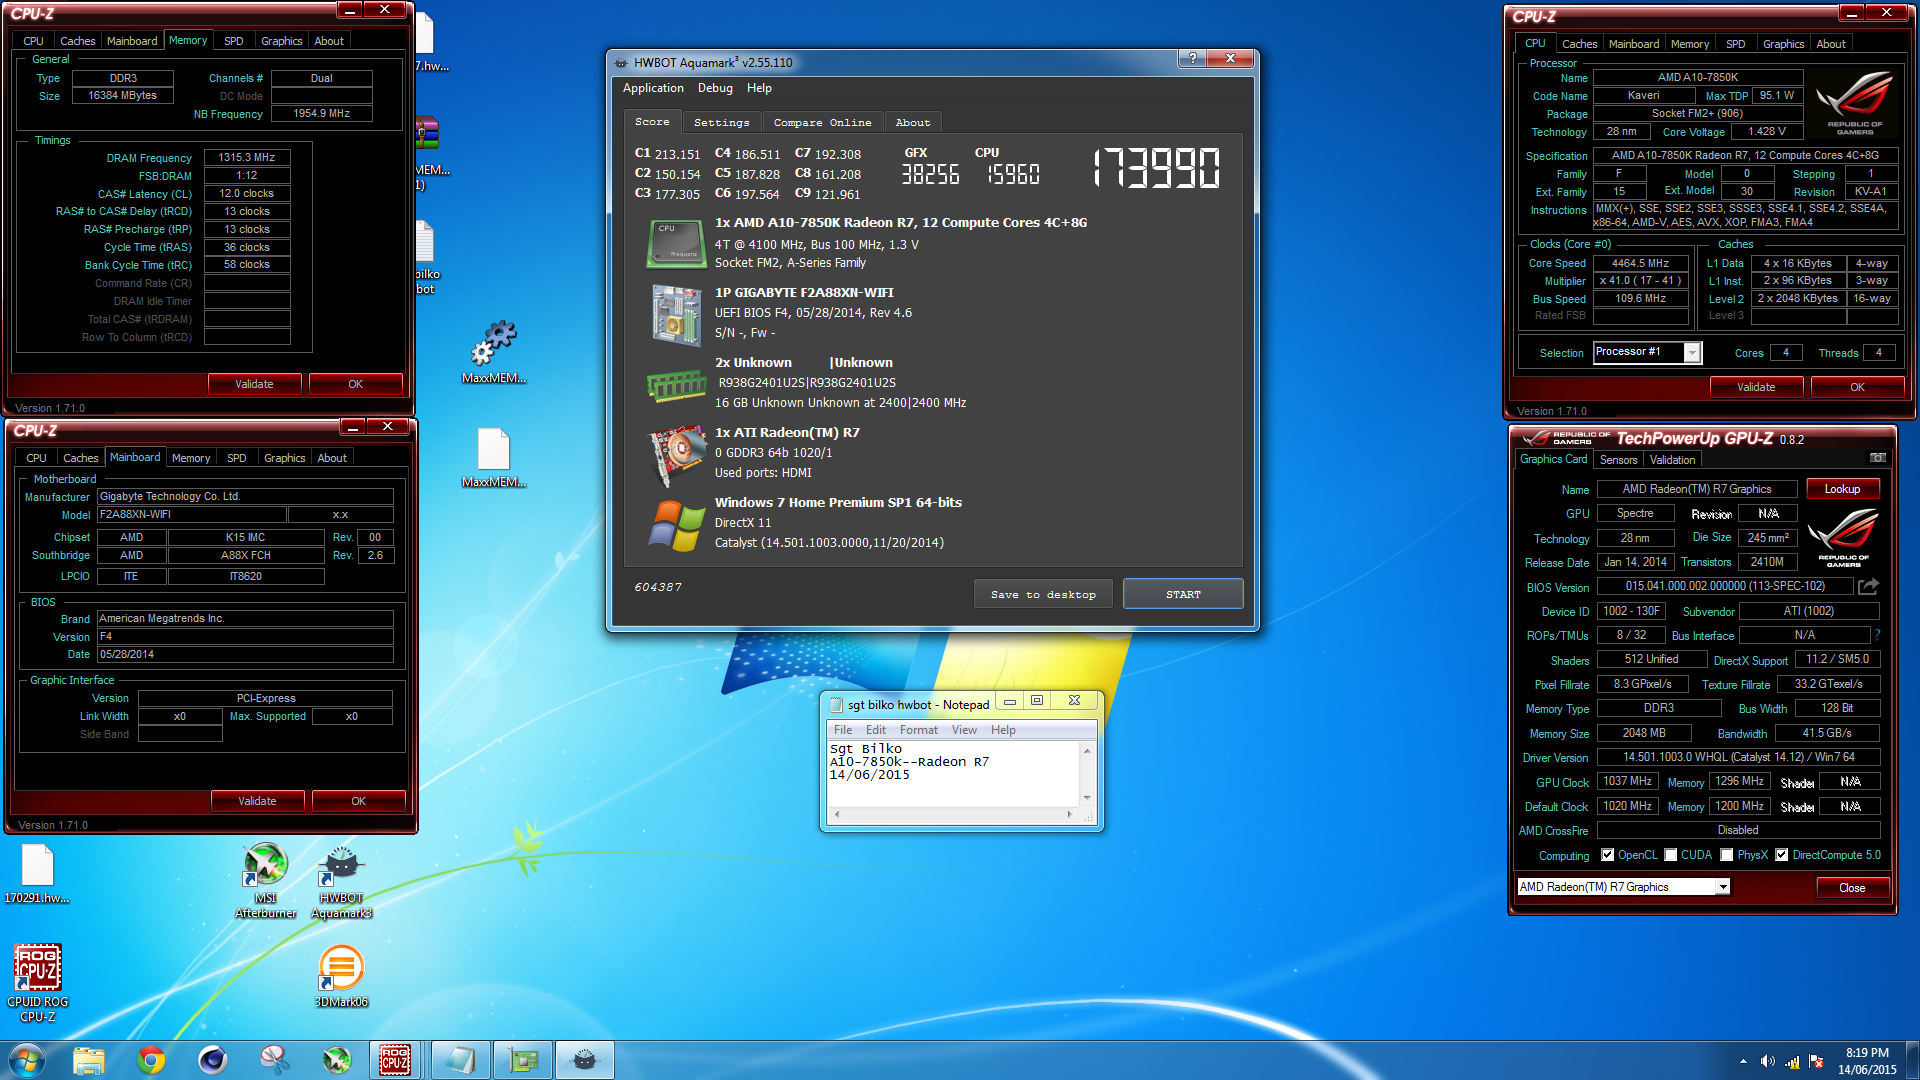Select Caches tab in right CPU-Z window
The height and width of the screenshot is (1080, 1920).
coord(1579,44)
